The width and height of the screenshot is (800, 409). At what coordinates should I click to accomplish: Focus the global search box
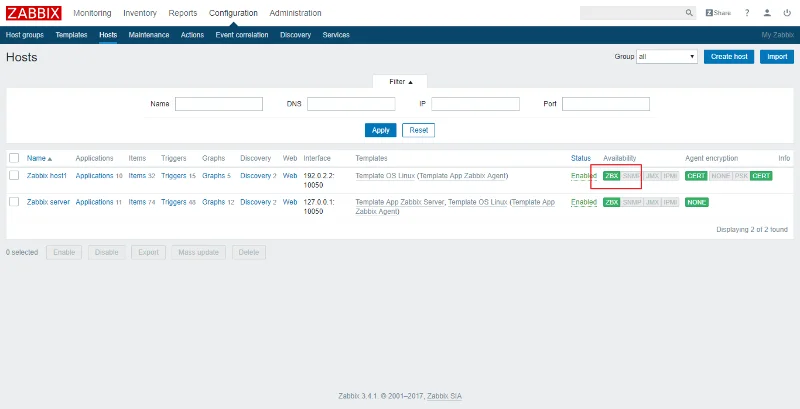coord(632,13)
